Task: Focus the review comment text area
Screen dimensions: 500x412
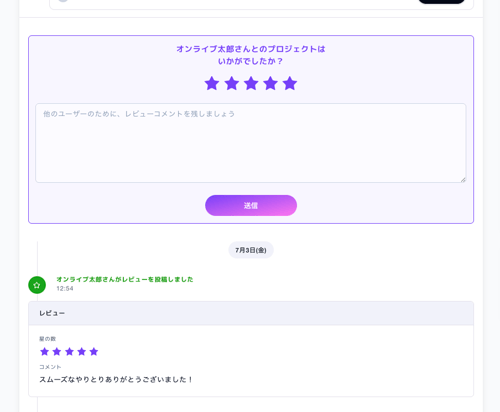Action: click(251, 143)
